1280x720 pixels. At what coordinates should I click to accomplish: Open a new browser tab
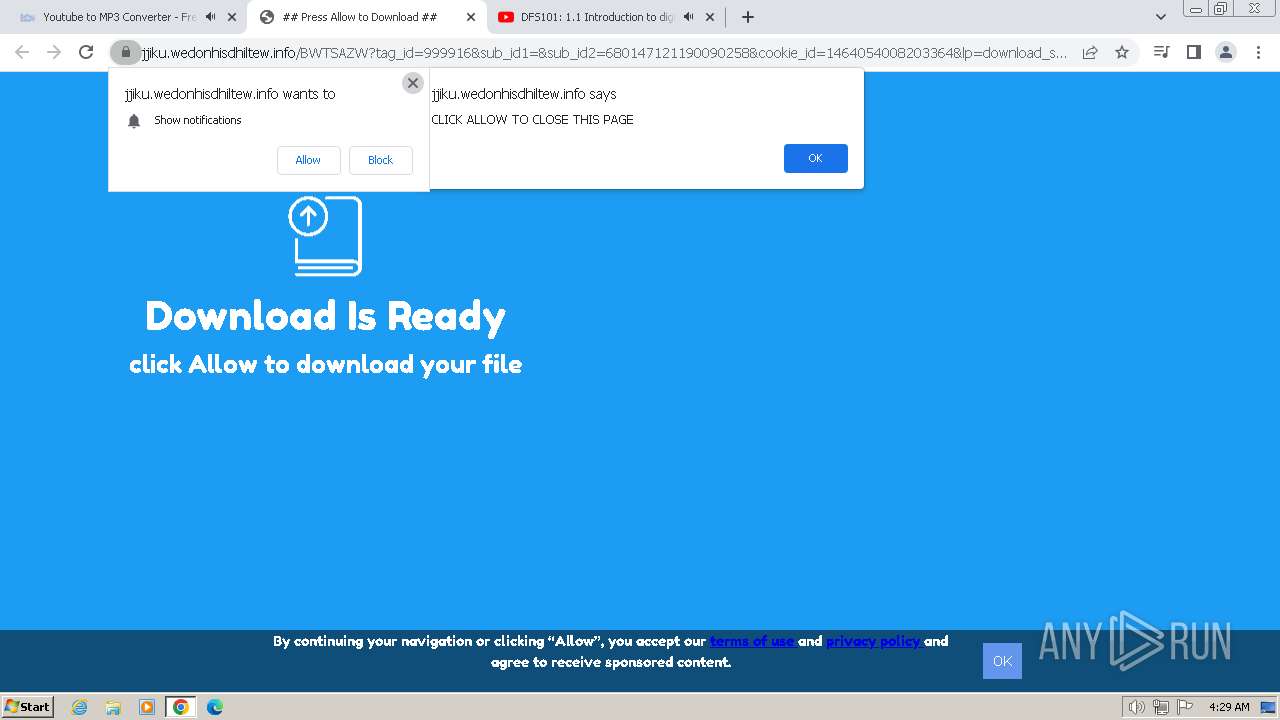coord(748,17)
